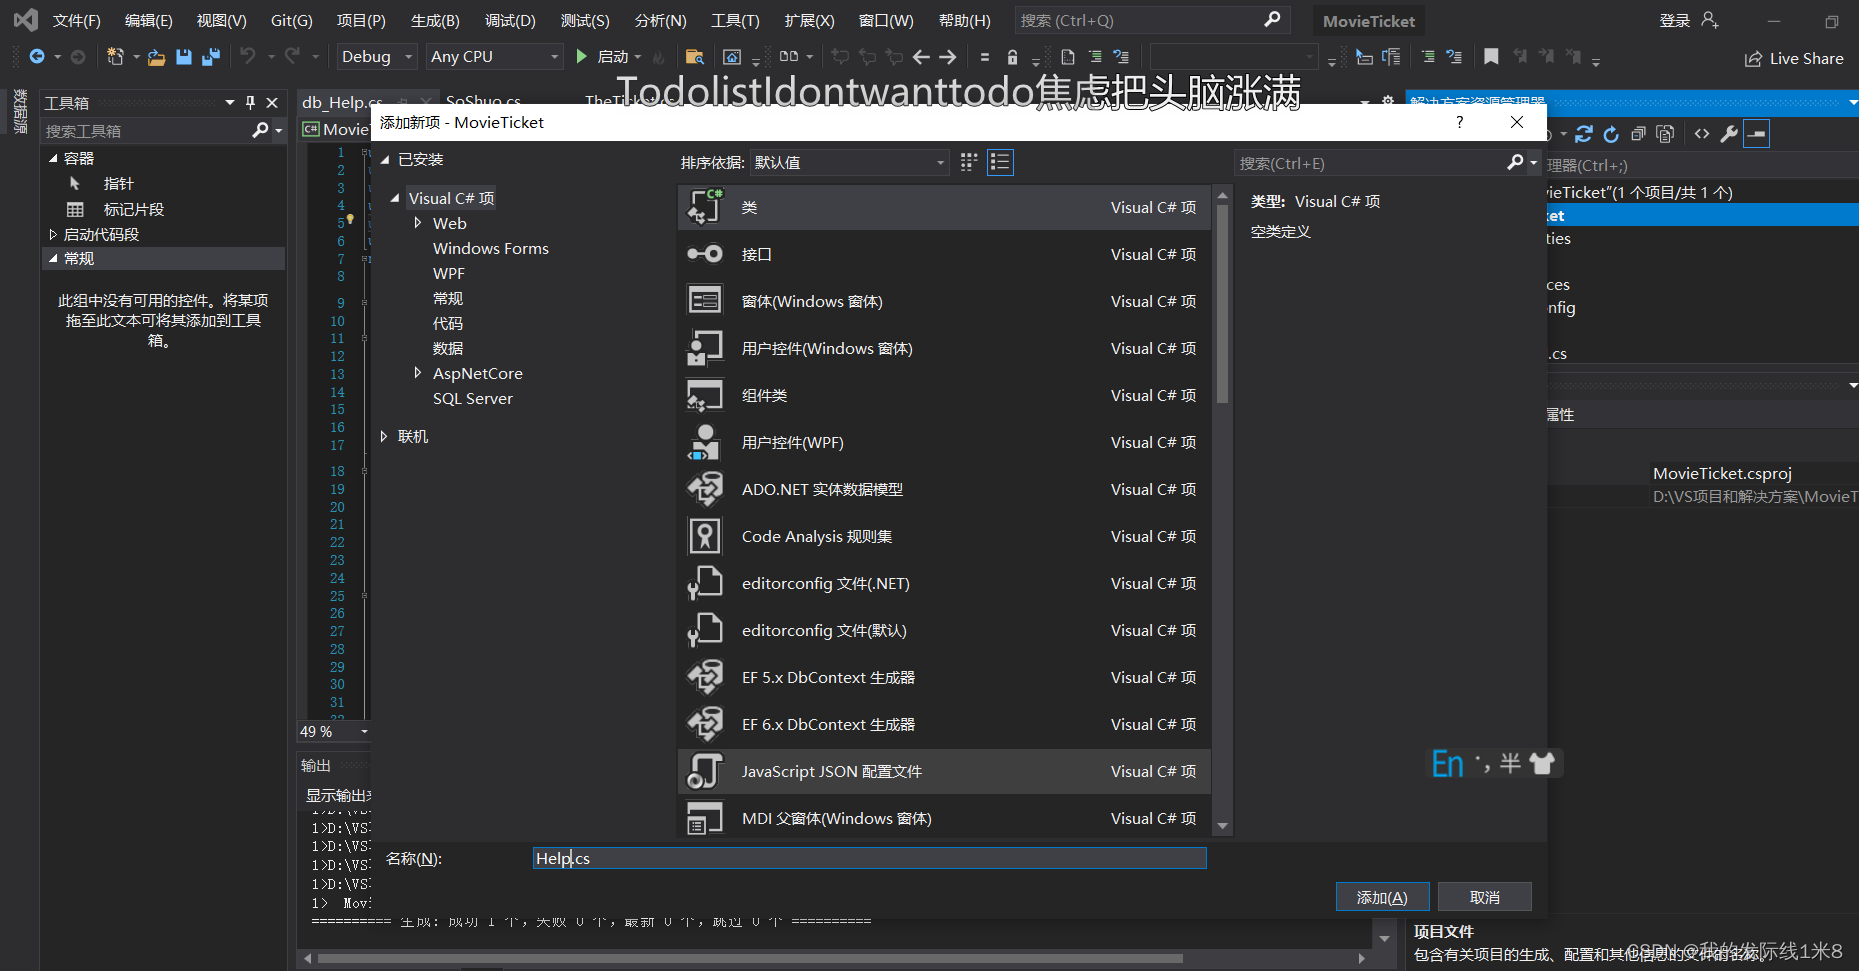Toggle the toolbox auto-hide pin

(x=250, y=103)
